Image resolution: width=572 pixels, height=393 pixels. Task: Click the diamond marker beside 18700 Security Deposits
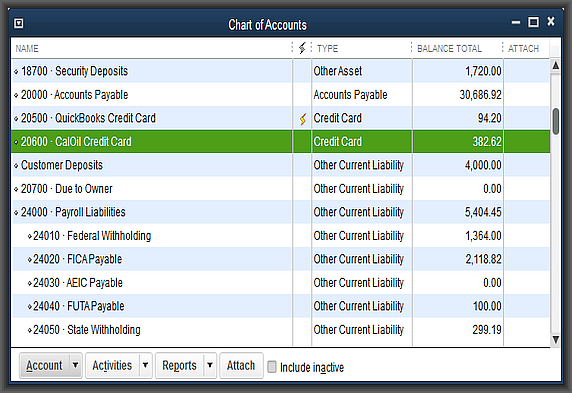(16, 72)
